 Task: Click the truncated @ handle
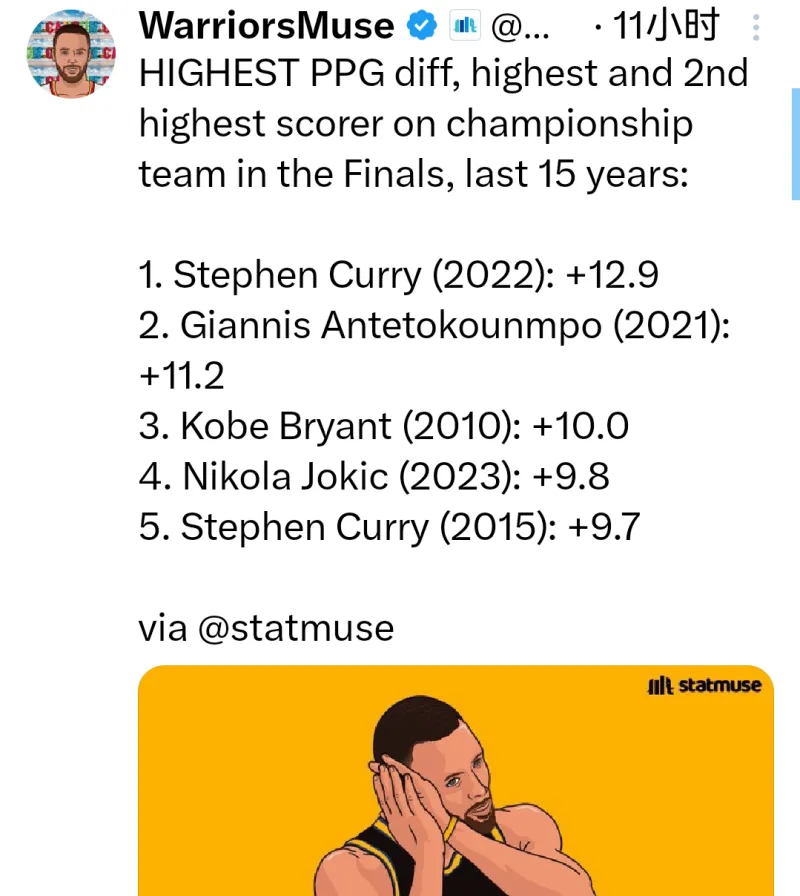tap(520, 26)
